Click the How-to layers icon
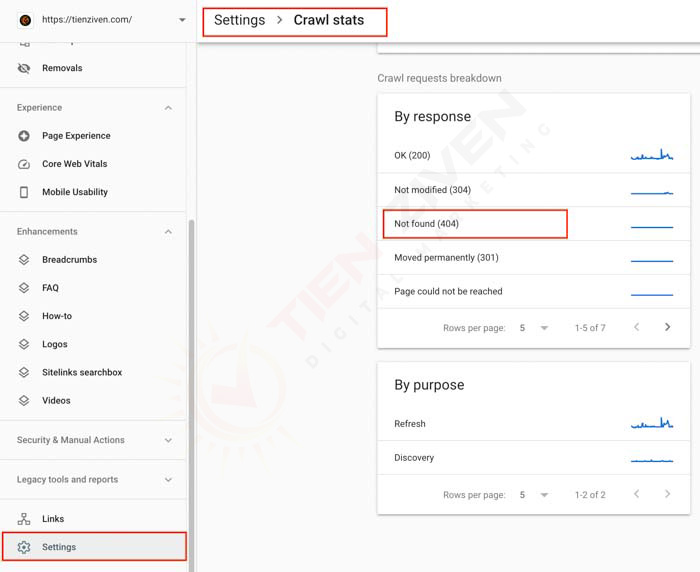The width and height of the screenshot is (700, 572). click(x=24, y=316)
